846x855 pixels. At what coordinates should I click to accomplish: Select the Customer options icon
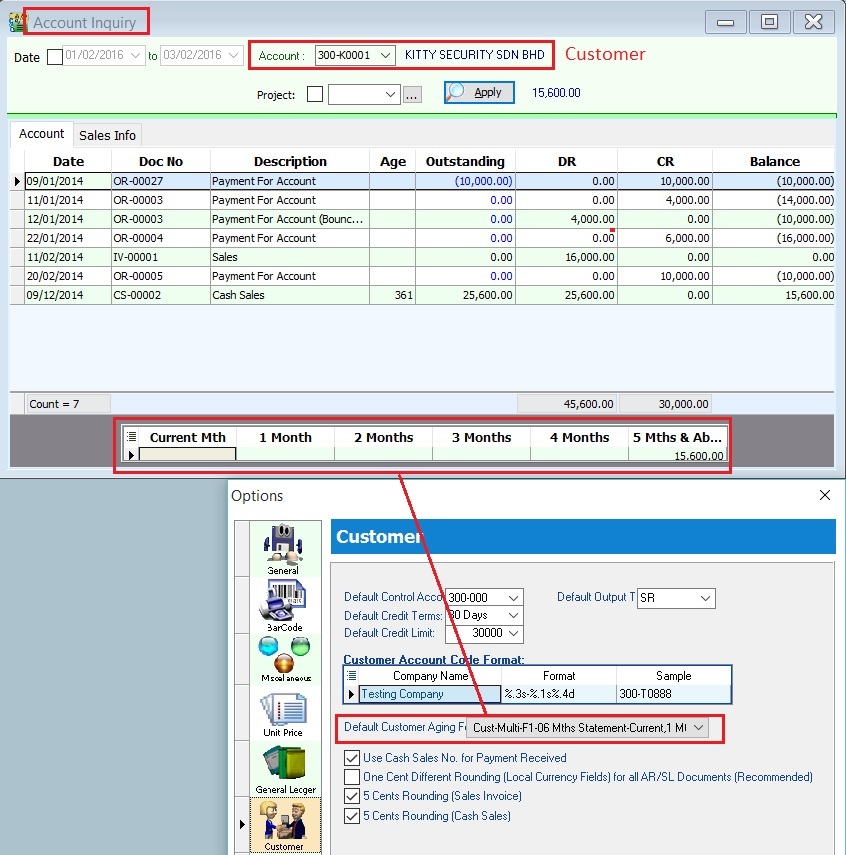[x=284, y=824]
